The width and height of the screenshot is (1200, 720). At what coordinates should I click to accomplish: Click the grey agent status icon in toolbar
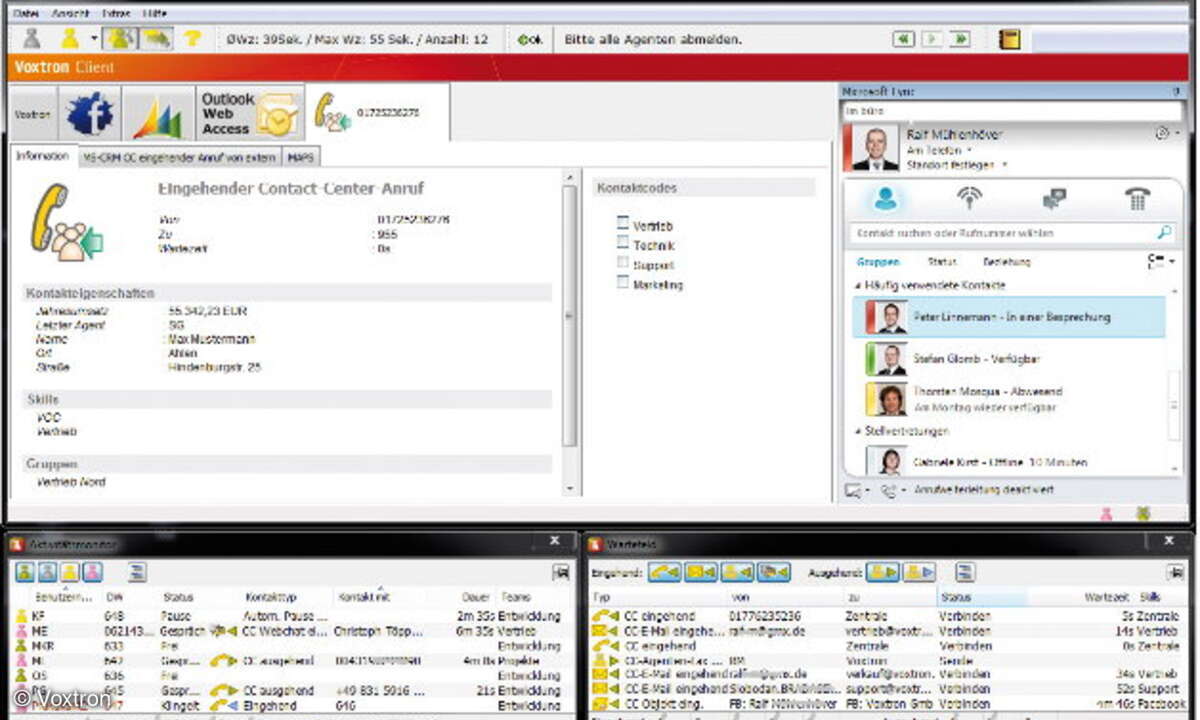point(32,39)
